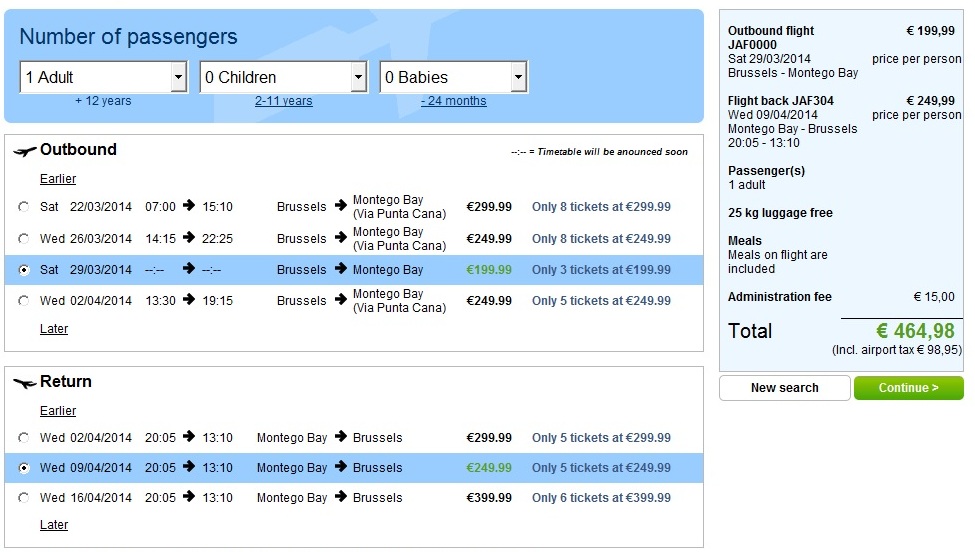Click the total € 464,98 amount
This screenshot has height=552, width=975.
click(x=915, y=331)
